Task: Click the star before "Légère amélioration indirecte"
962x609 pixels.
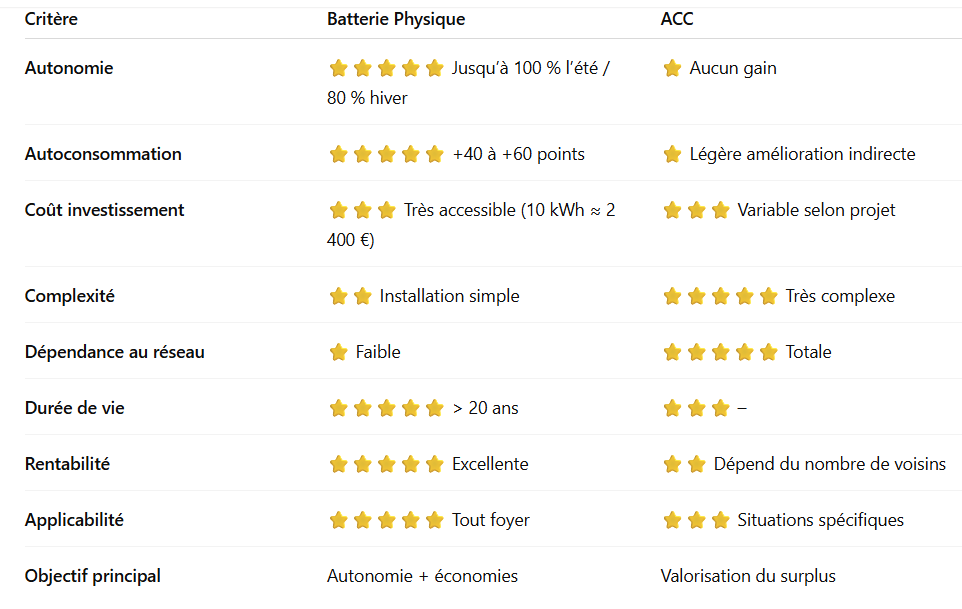Action: click(x=672, y=154)
